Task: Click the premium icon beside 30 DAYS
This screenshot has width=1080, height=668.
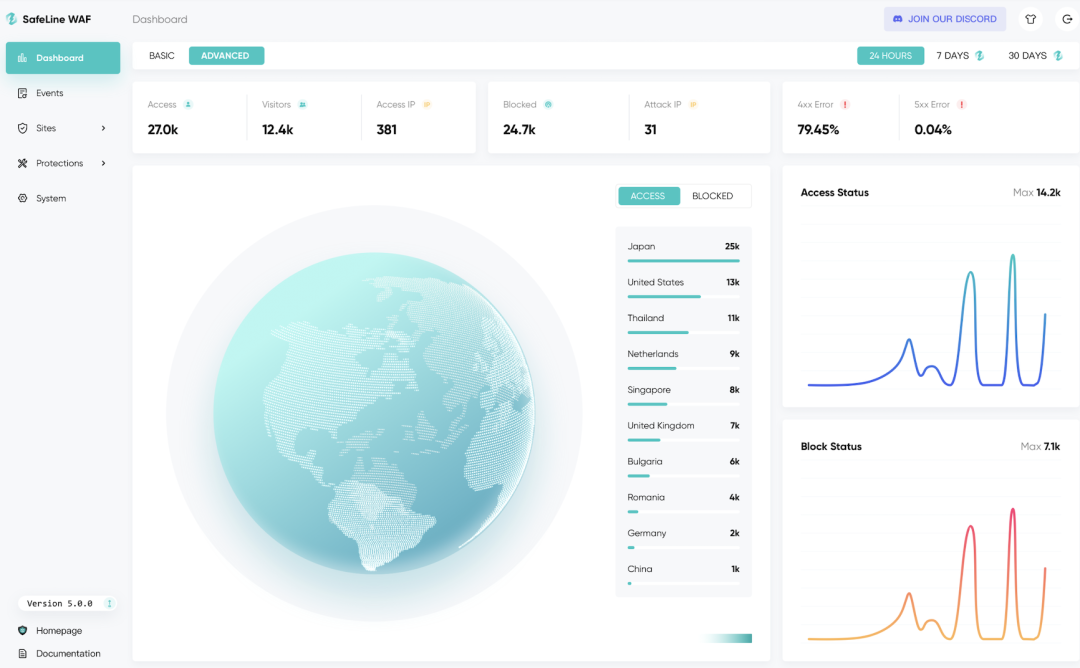Action: (1058, 56)
